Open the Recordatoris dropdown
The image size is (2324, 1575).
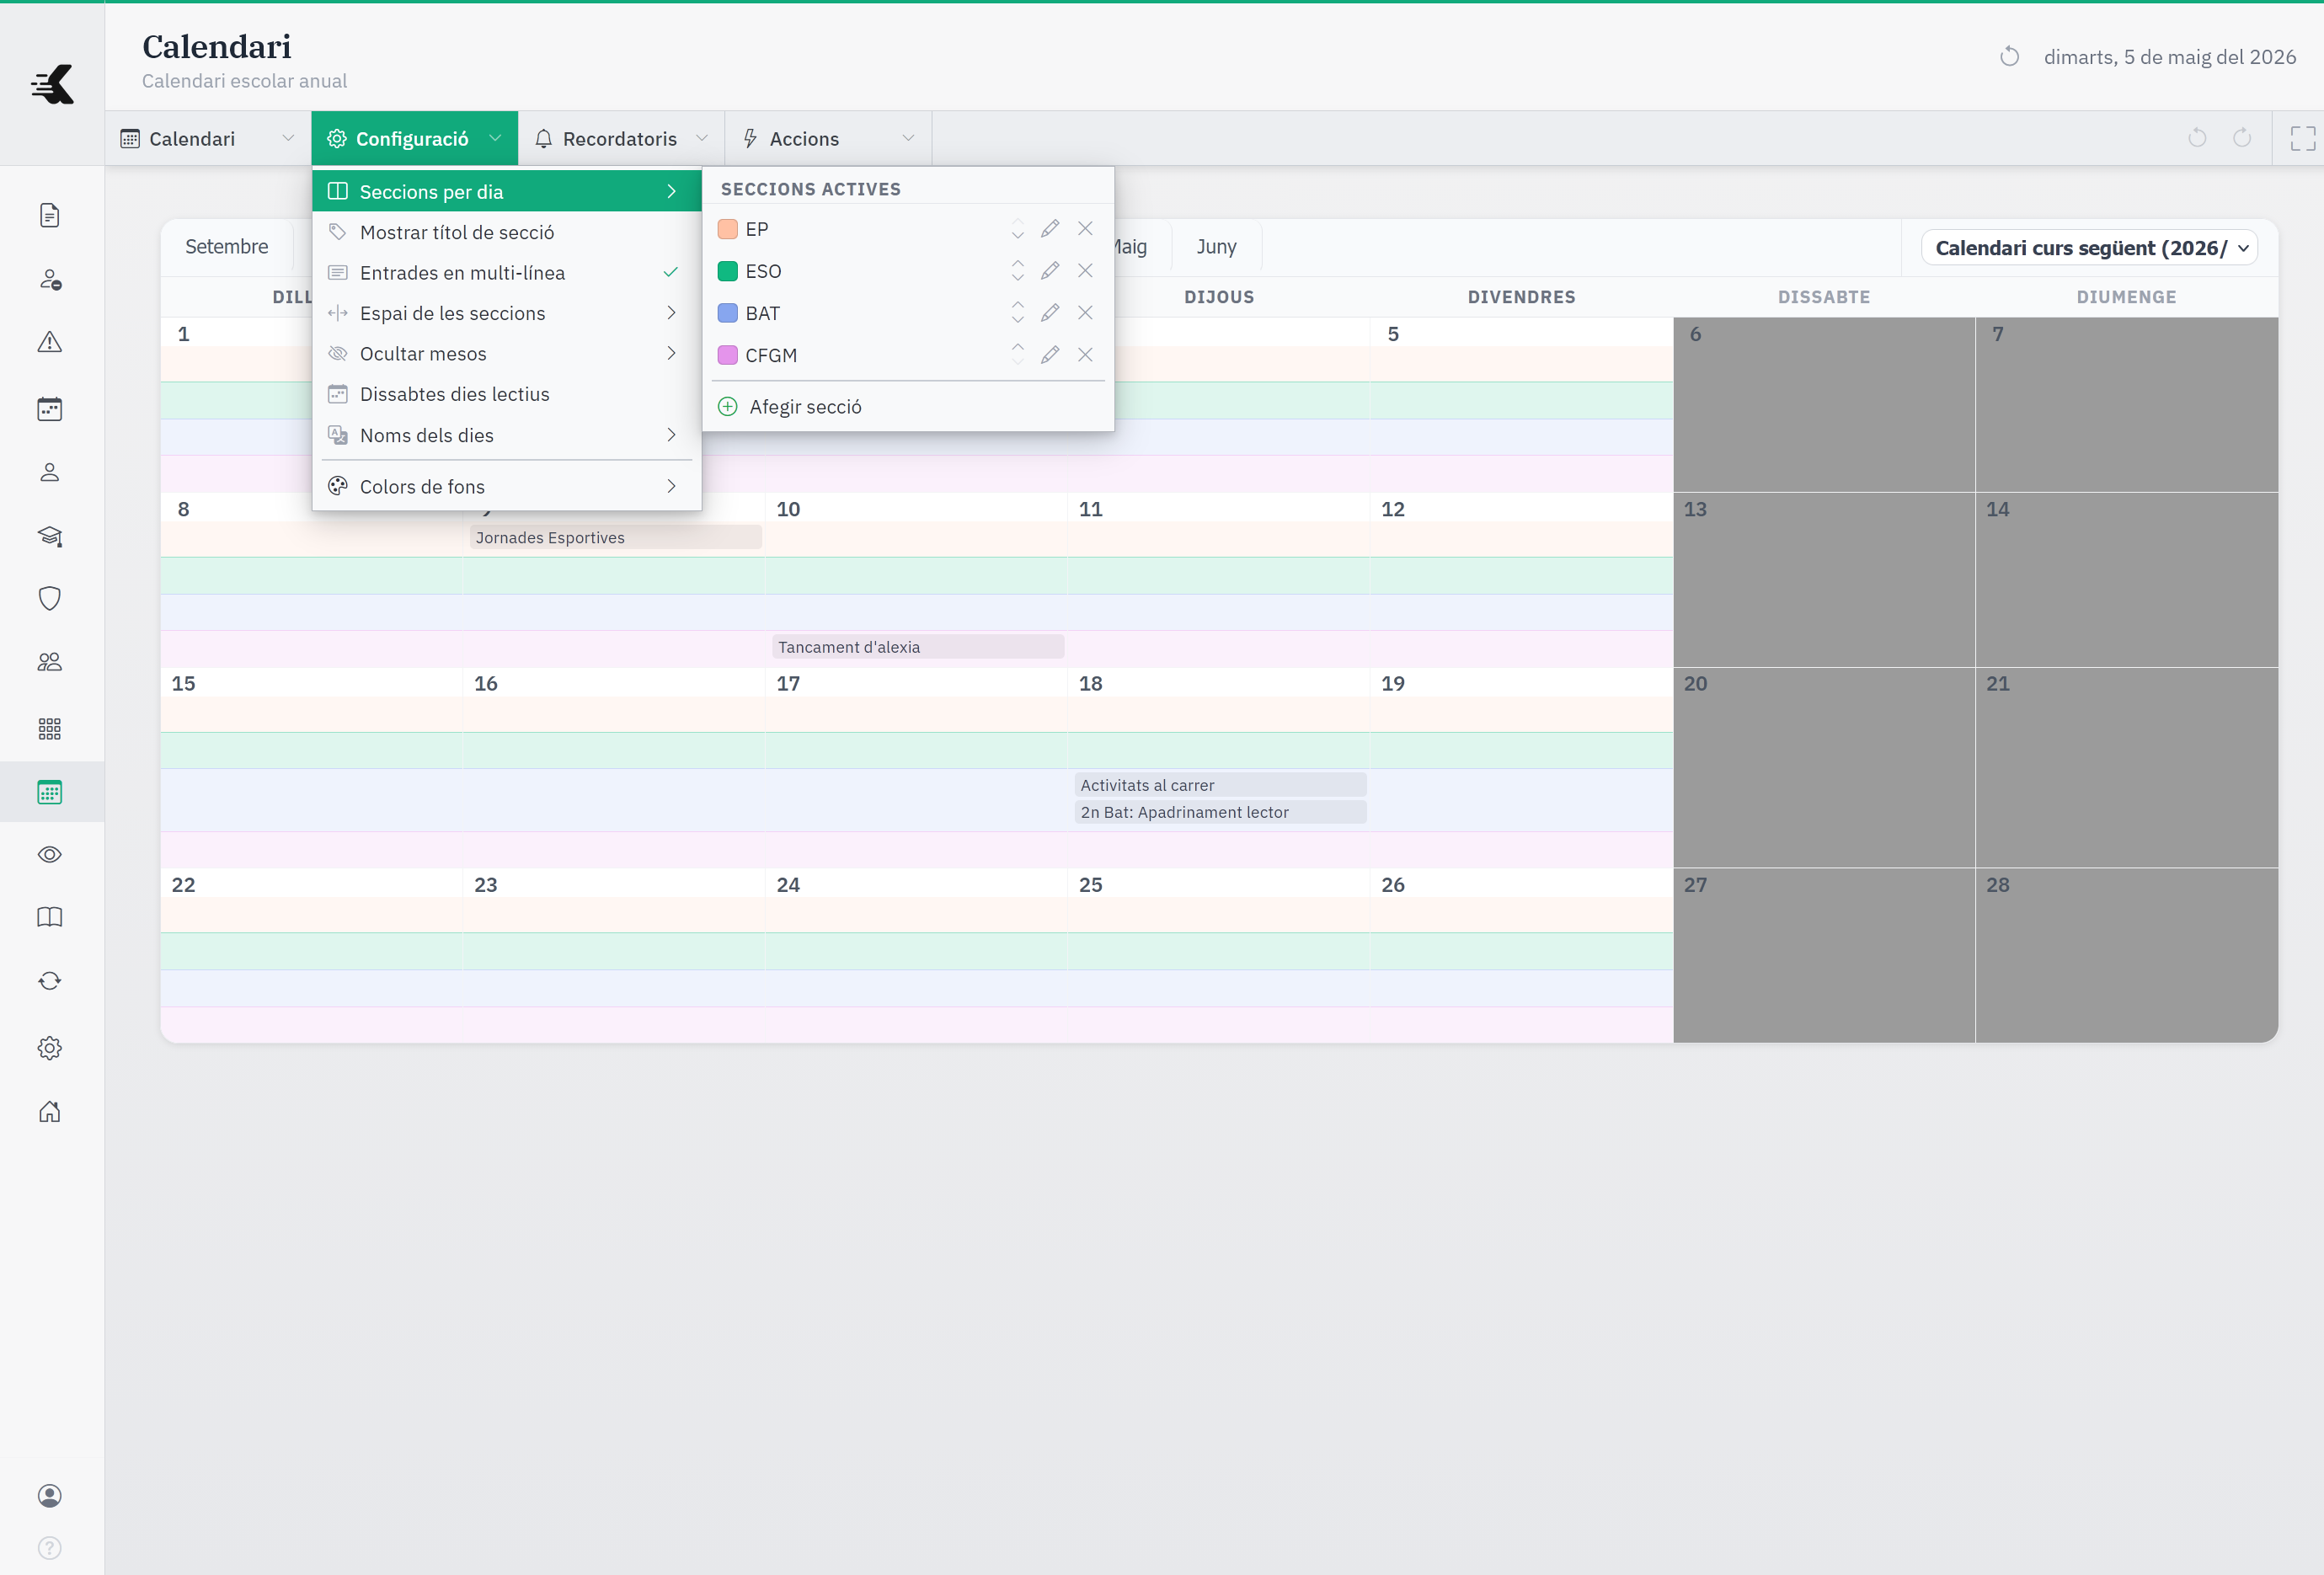(621, 138)
